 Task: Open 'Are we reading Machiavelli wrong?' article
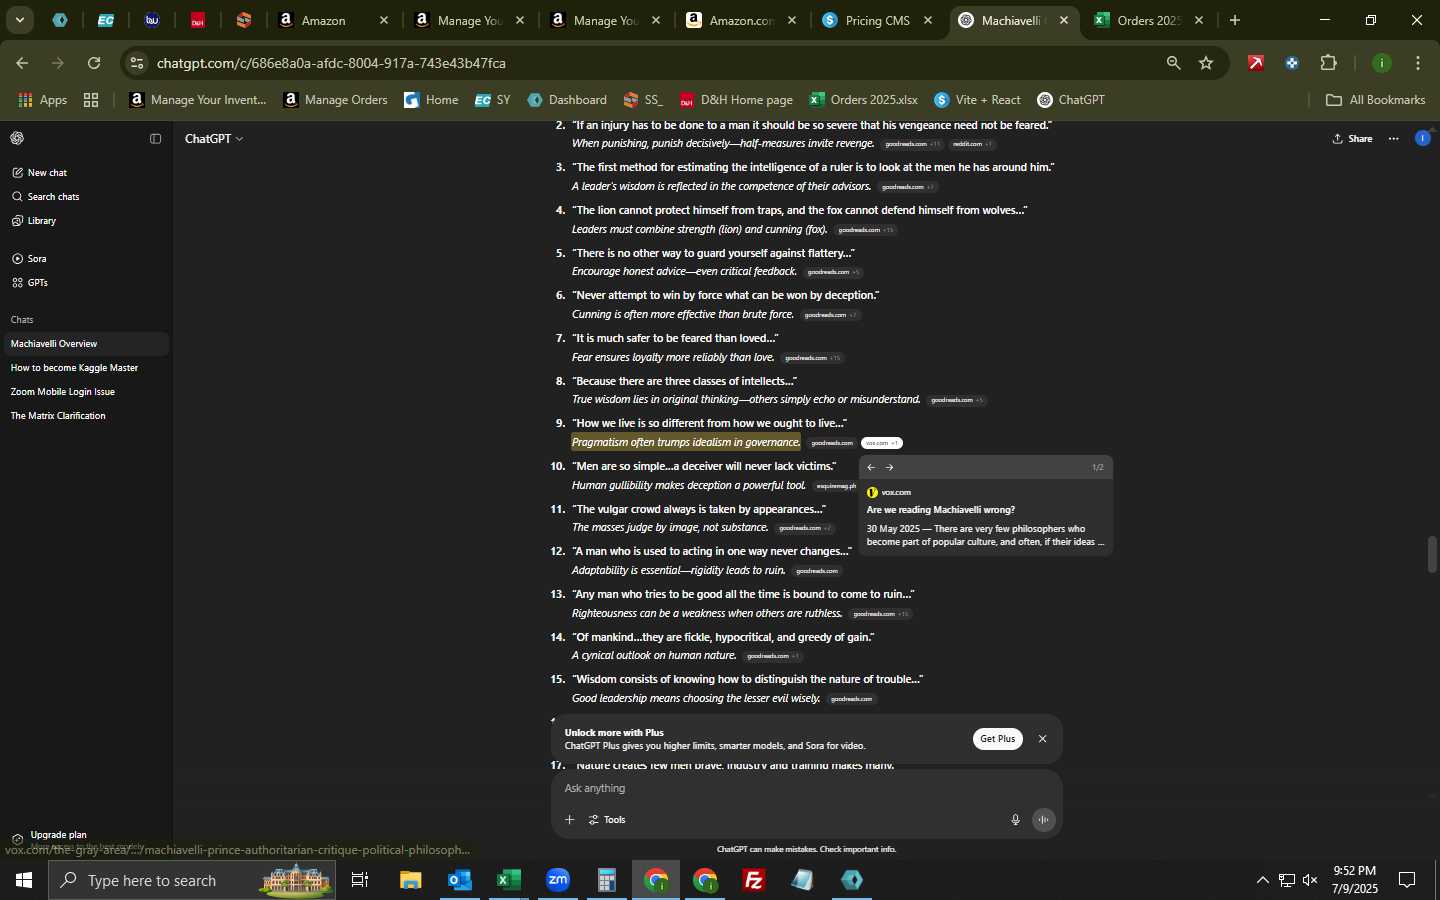[x=941, y=510]
